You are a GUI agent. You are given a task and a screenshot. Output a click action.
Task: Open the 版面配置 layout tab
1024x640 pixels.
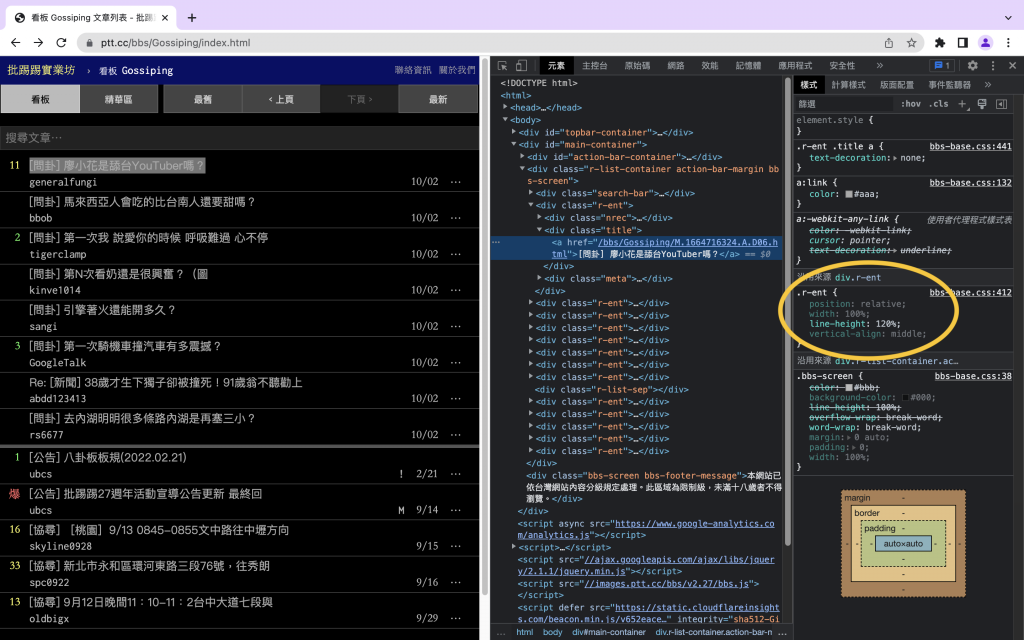click(x=897, y=85)
